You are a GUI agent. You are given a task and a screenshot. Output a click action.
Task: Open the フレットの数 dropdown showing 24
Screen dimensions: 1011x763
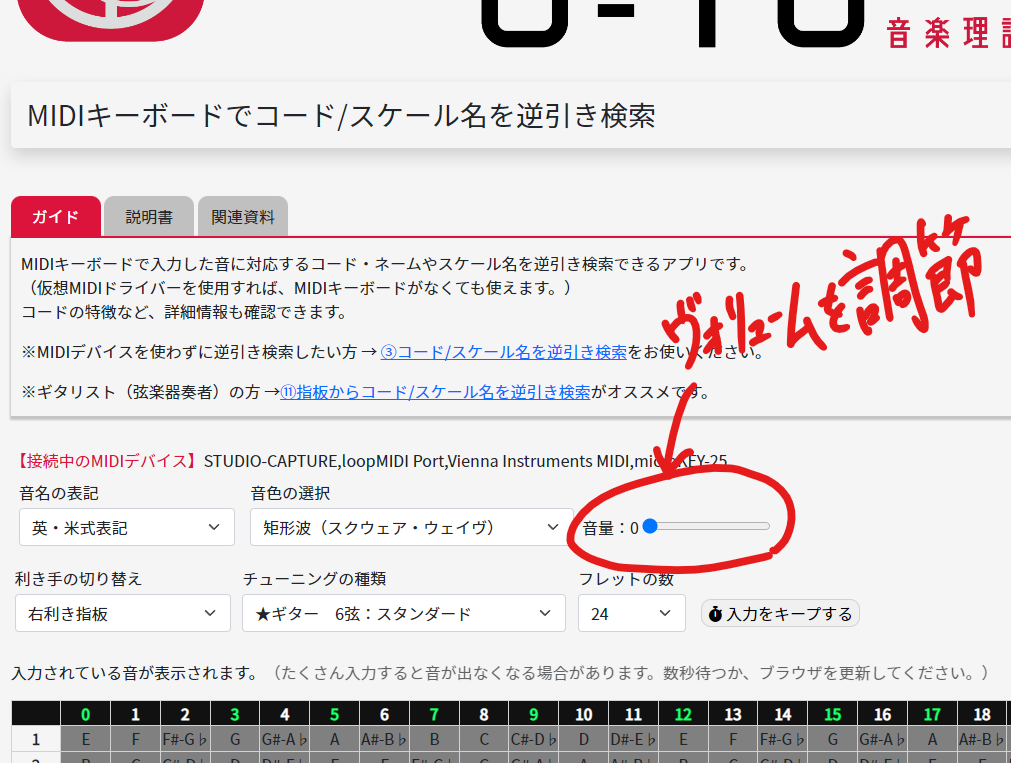[631, 613]
